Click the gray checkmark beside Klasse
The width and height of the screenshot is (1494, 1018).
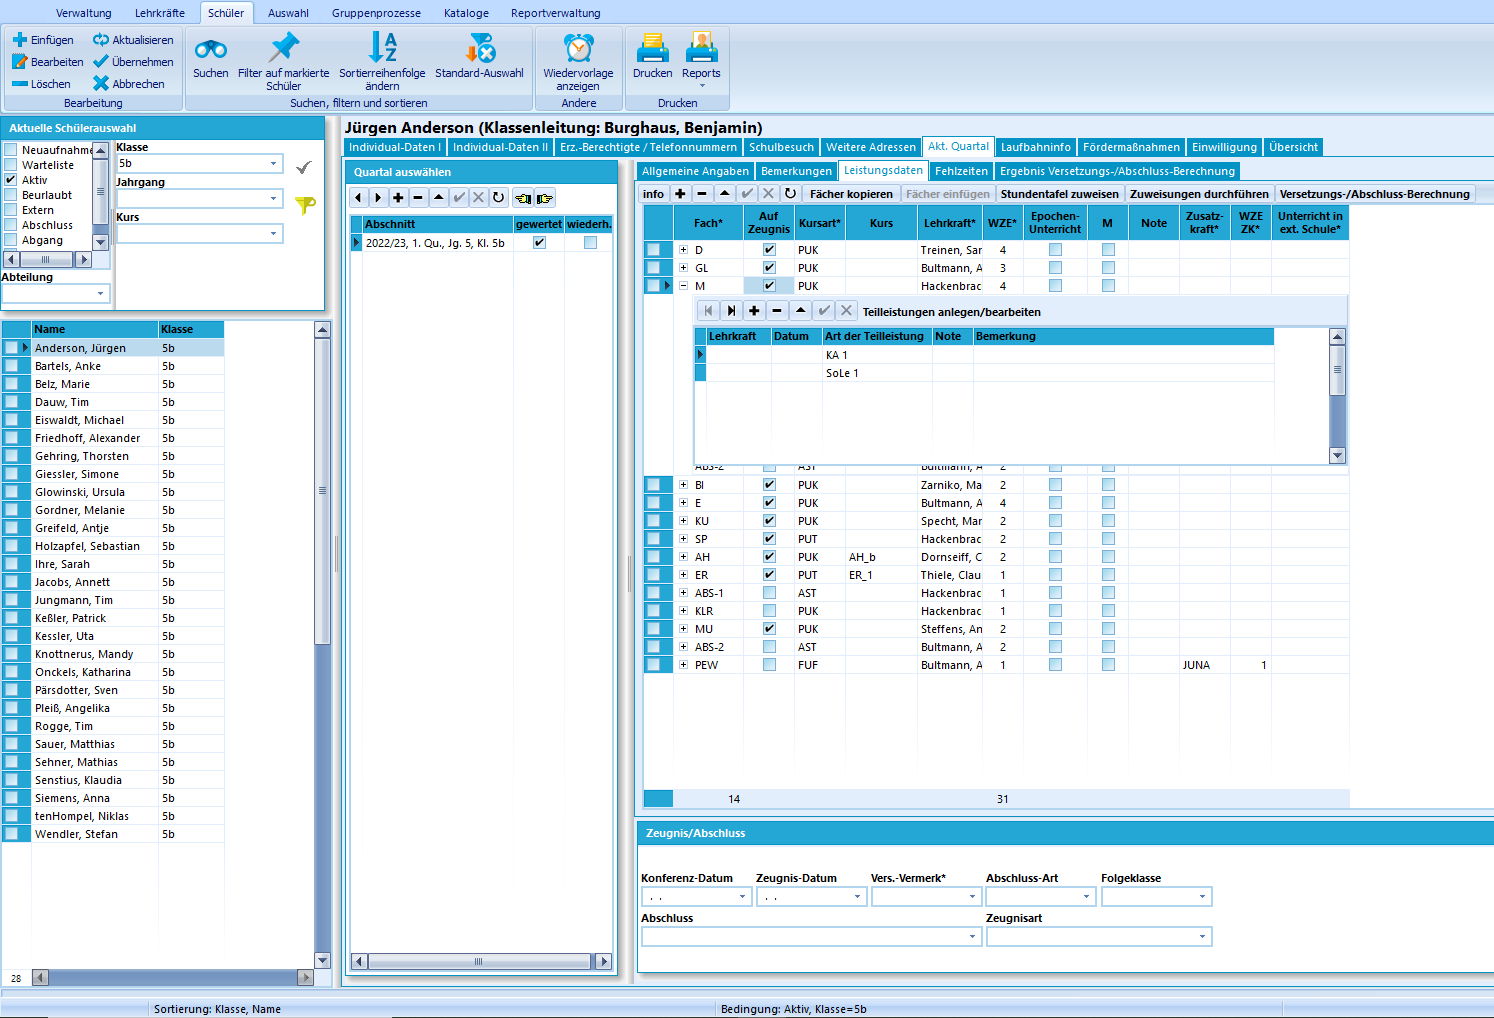coord(304,167)
